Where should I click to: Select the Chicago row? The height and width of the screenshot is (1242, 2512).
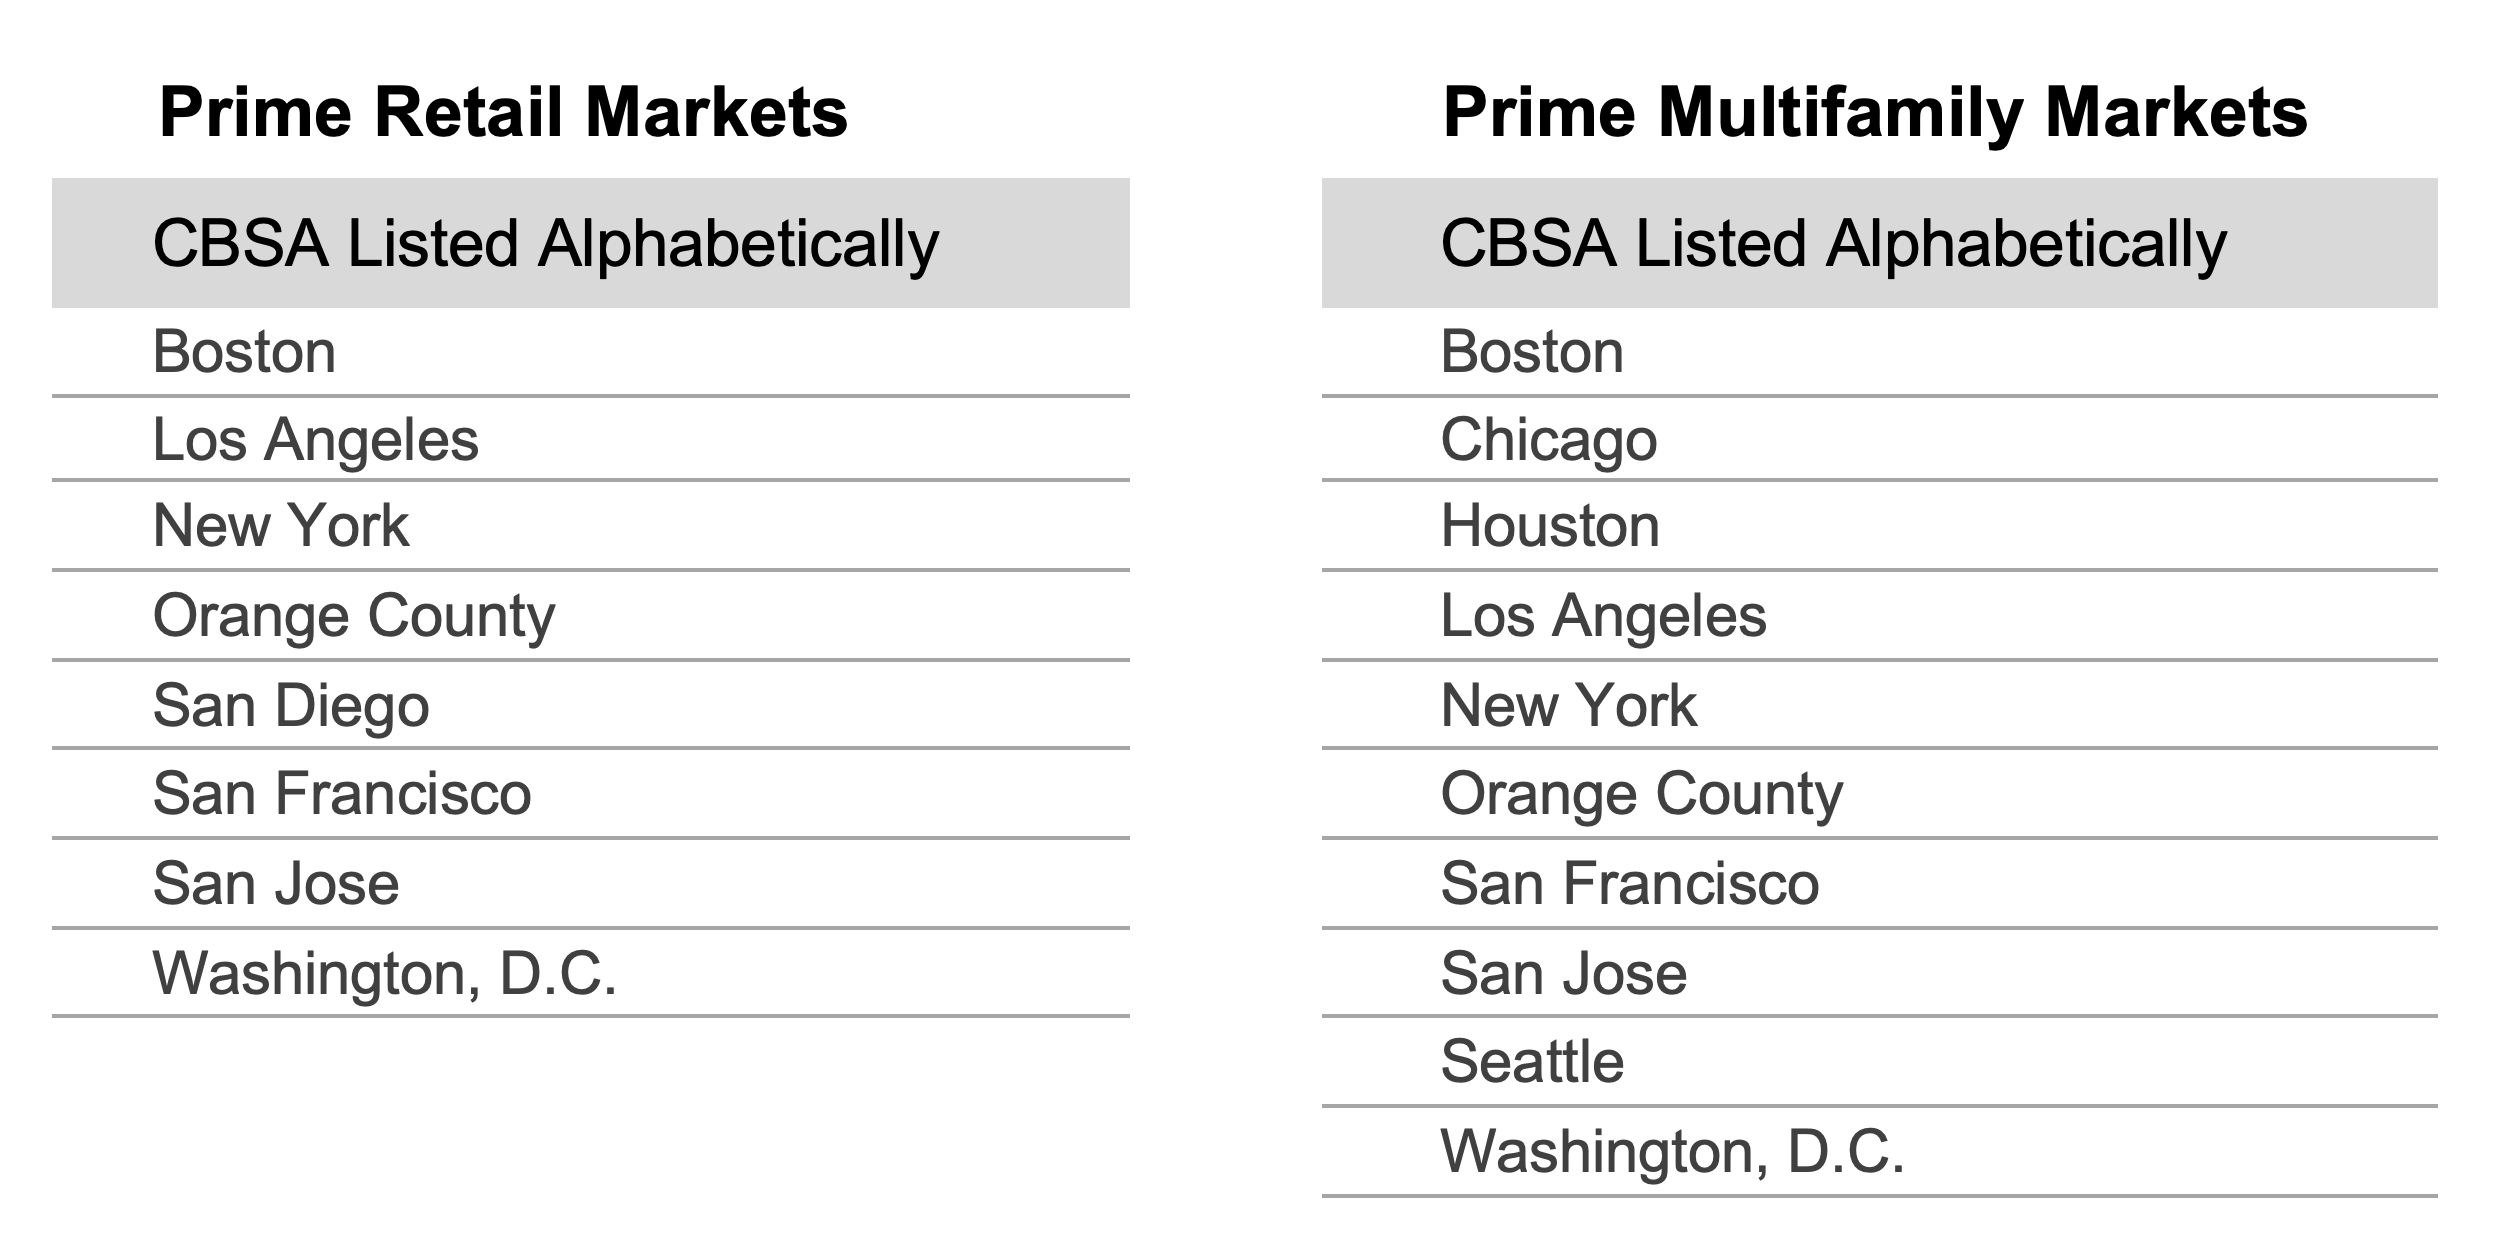tap(1880, 439)
